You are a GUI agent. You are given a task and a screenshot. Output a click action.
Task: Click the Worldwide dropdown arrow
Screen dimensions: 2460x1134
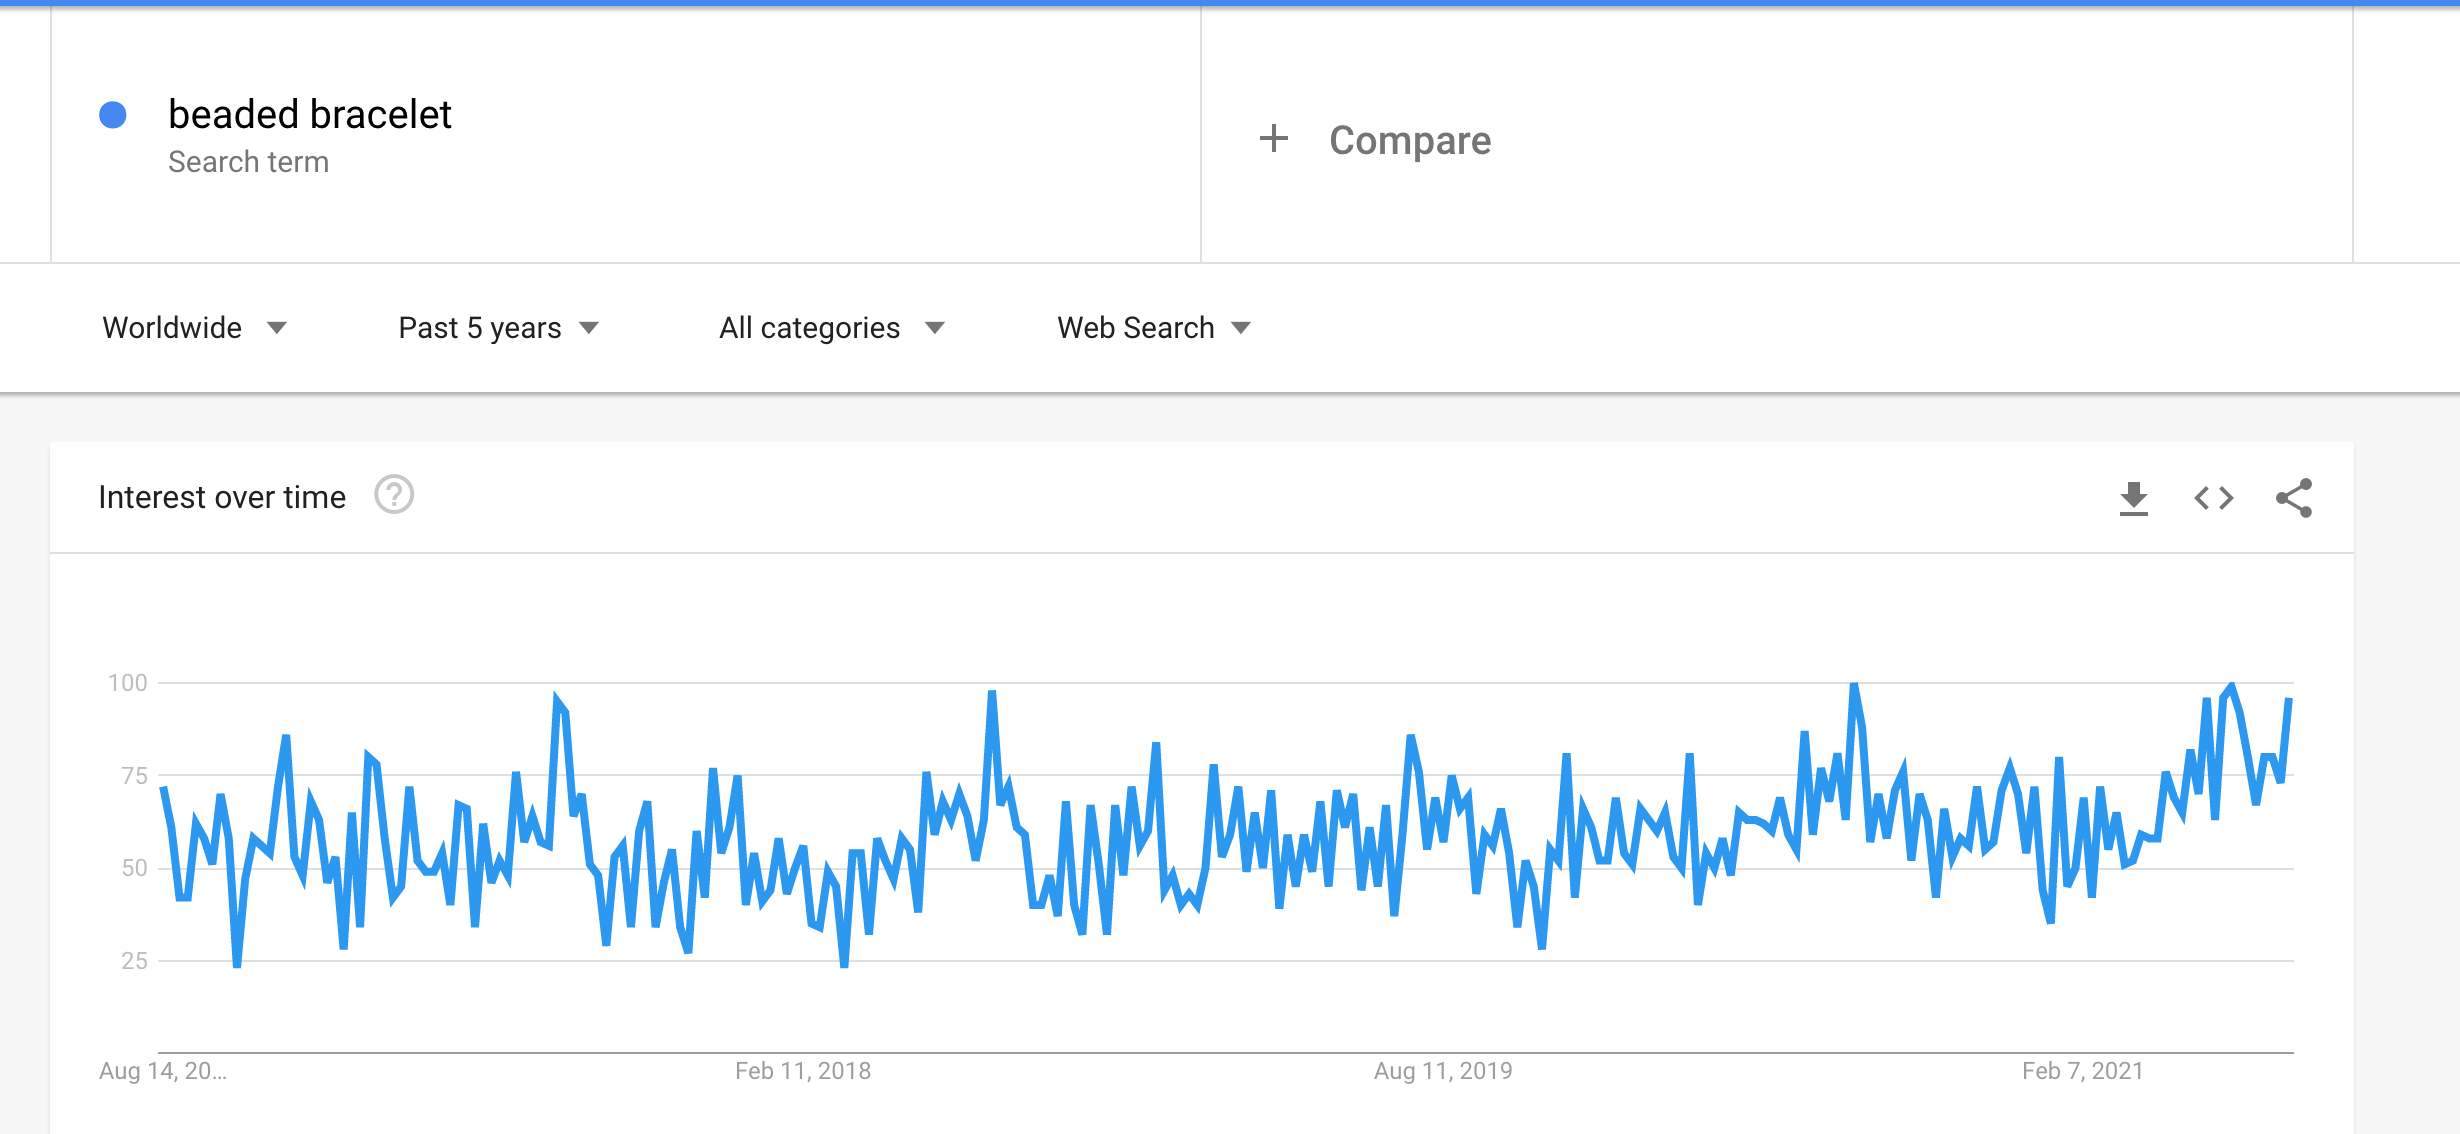pos(277,328)
